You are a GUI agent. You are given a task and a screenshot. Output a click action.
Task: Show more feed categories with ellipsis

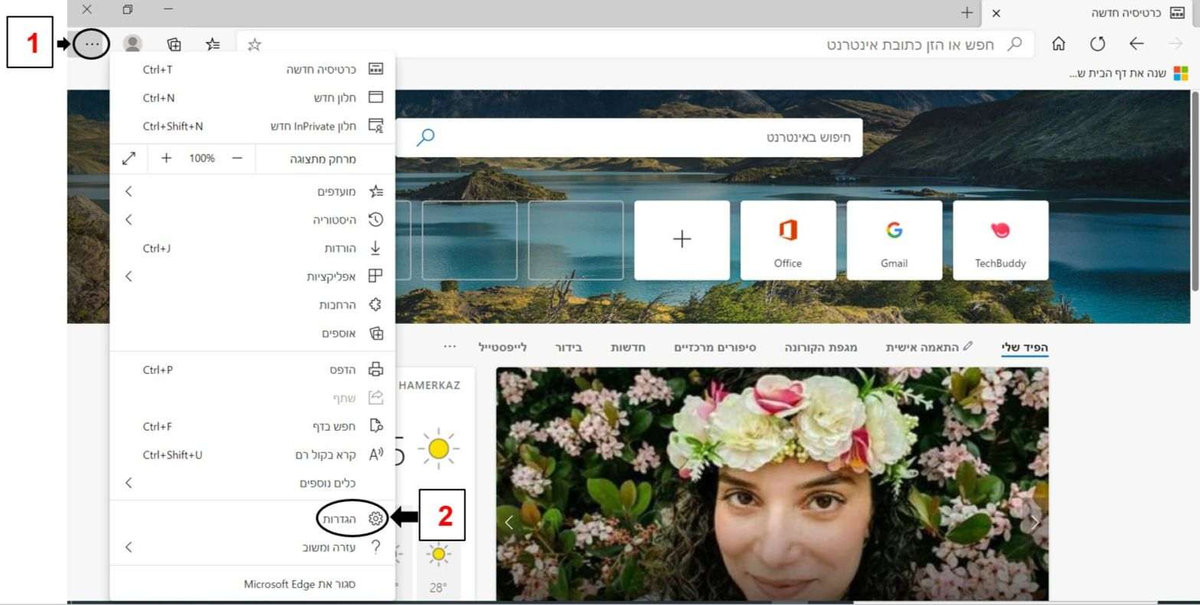(x=450, y=346)
